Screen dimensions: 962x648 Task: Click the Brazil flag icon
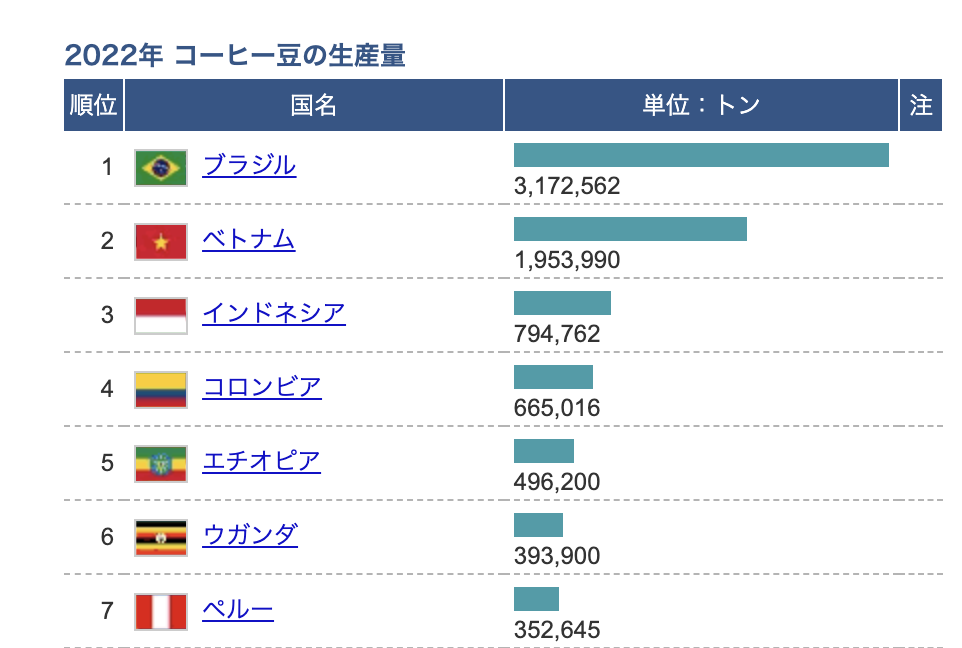point(161,167)
